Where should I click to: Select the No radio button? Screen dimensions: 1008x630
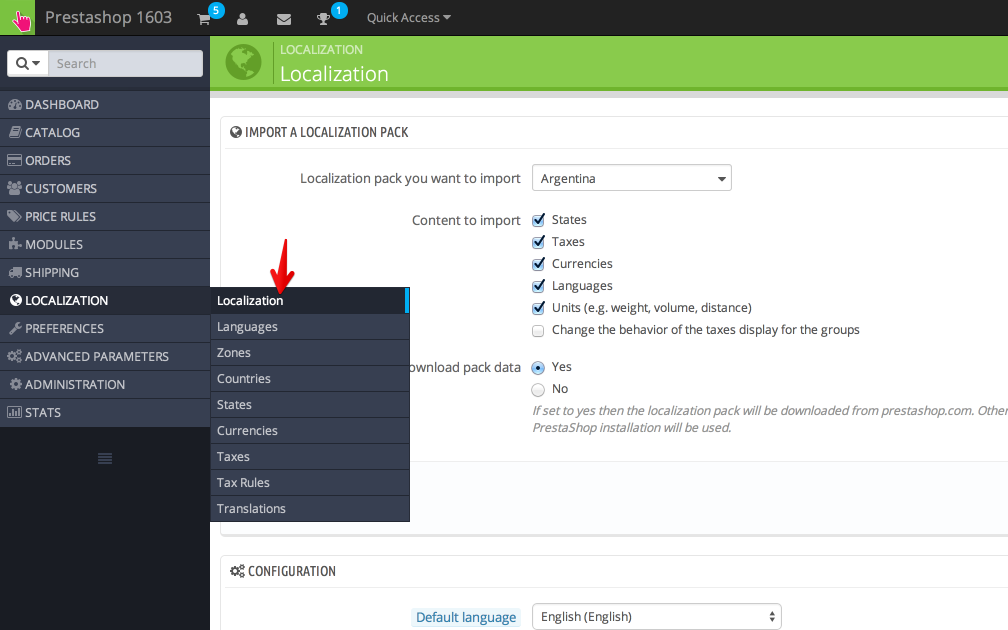coord(539,389)
